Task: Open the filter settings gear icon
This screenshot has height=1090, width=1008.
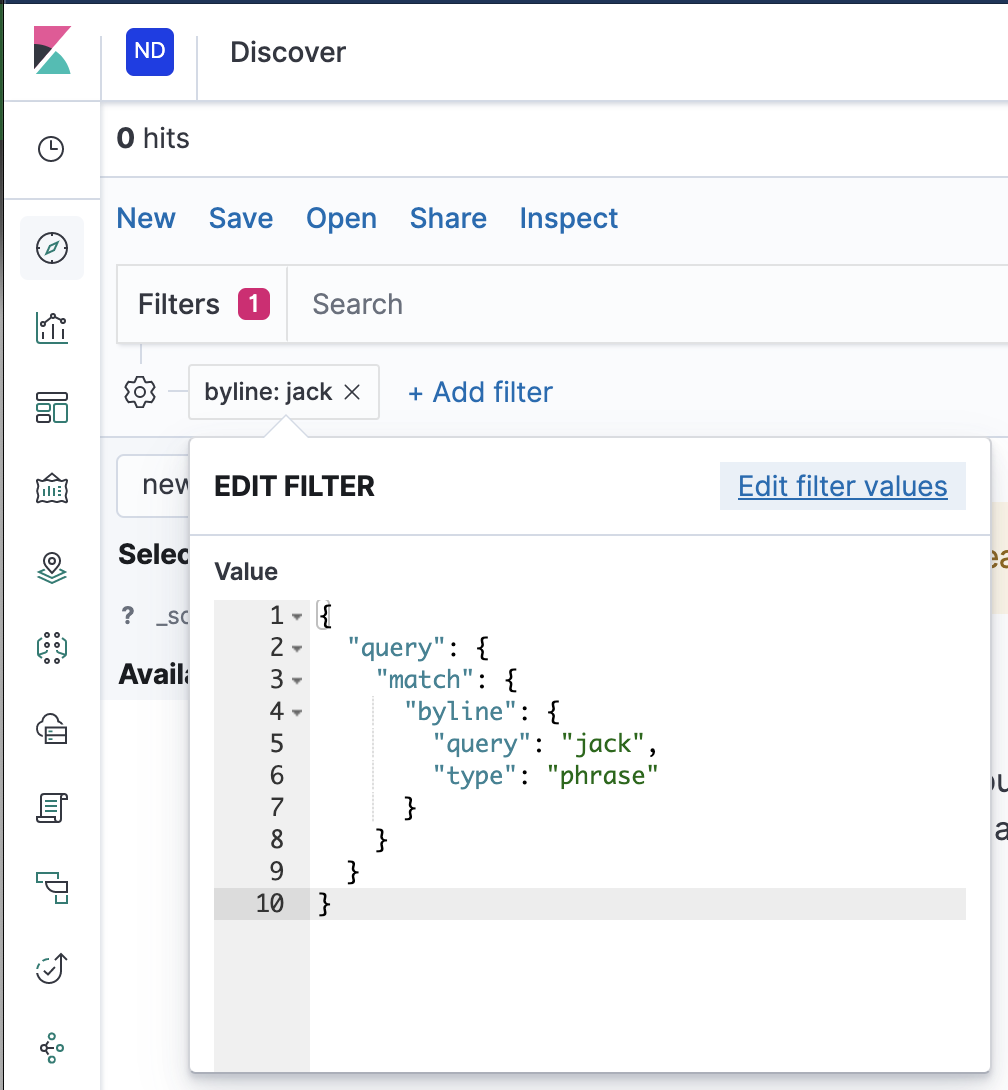Action: [140, 392]
